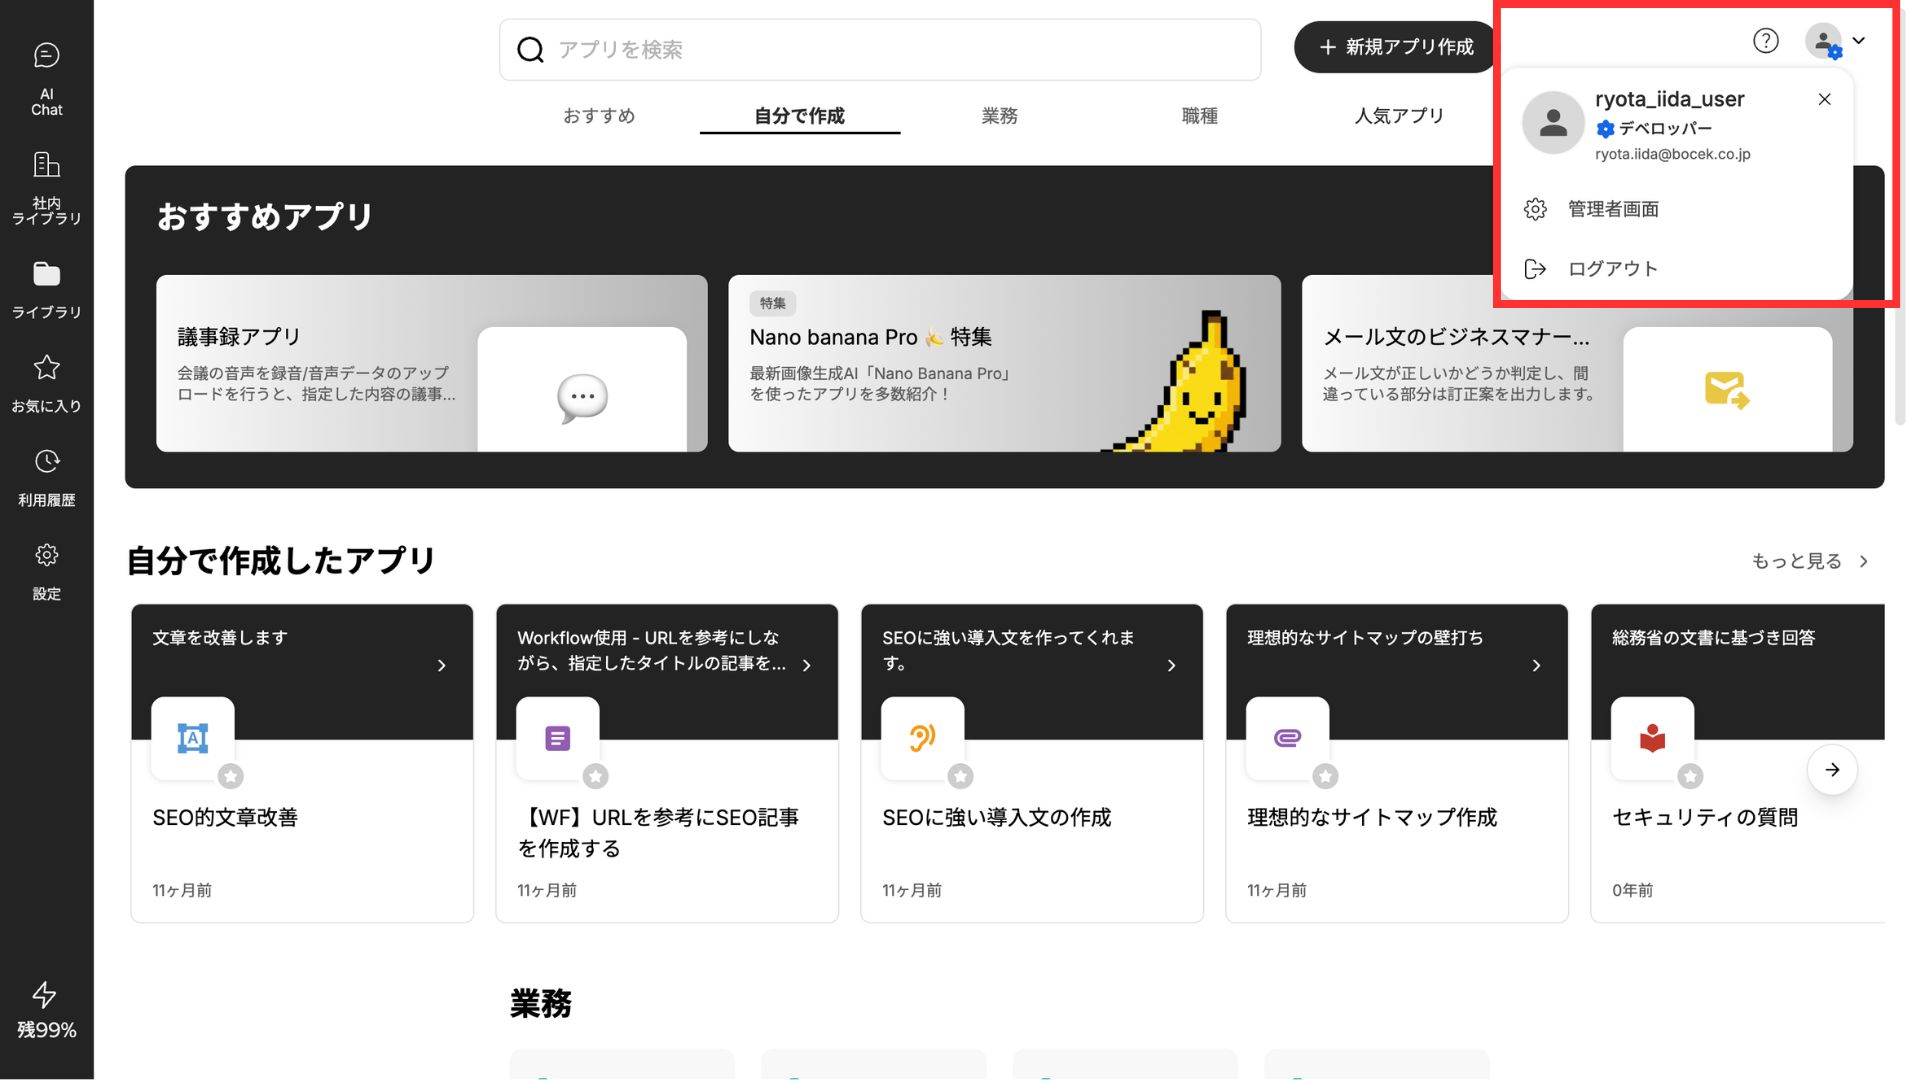The image size is (1920, 1080).
Task: Collapse the user account dropdown arrow
Action: click(1859, 41)
